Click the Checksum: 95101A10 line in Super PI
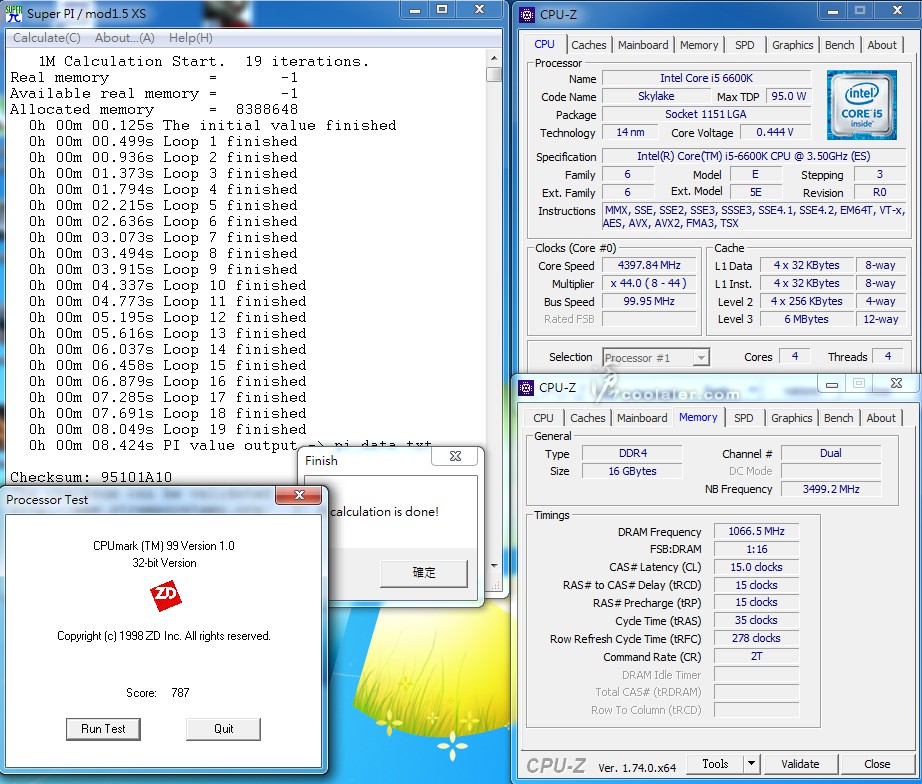The image size is (922, 784). click(91, 477)
